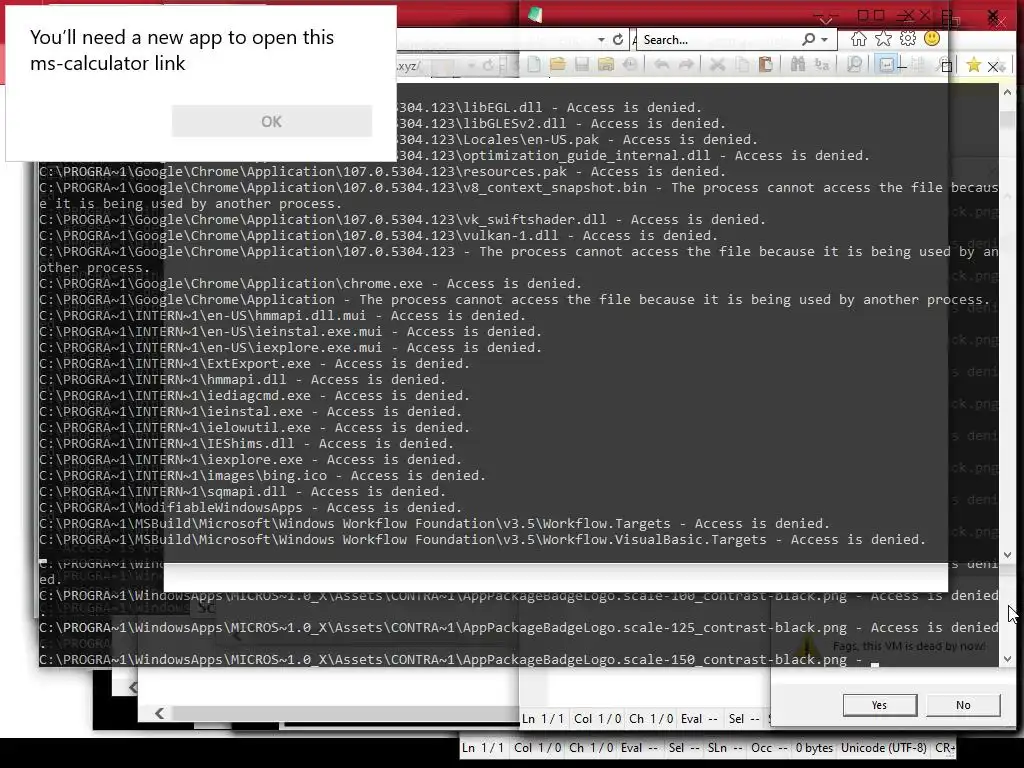Click the zoom magnifier icon in Notepad2
The height and width of the screenshot is (768, 1024).
(854, 65)
